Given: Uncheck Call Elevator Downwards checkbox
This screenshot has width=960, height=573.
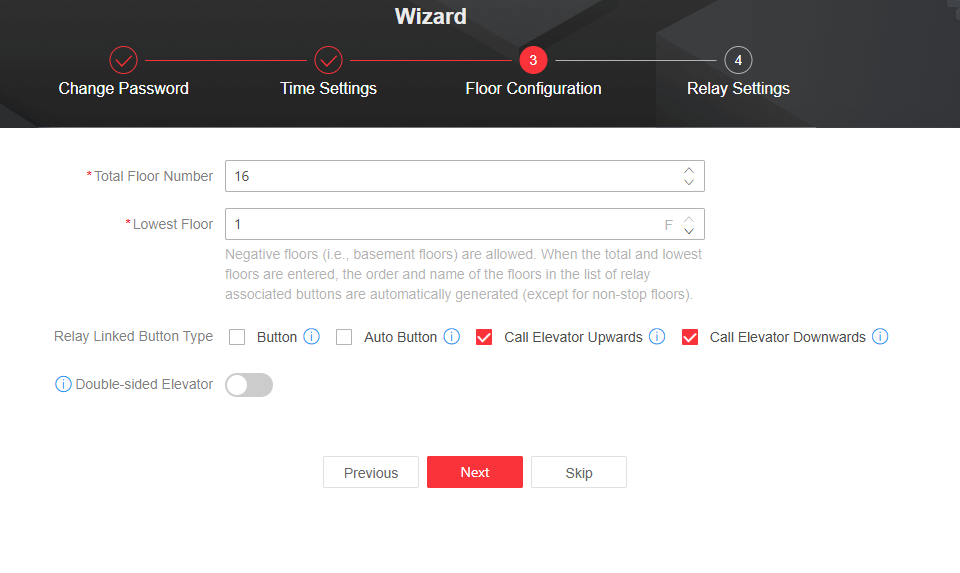Looking at the screenshot, I should click(690, 337).
